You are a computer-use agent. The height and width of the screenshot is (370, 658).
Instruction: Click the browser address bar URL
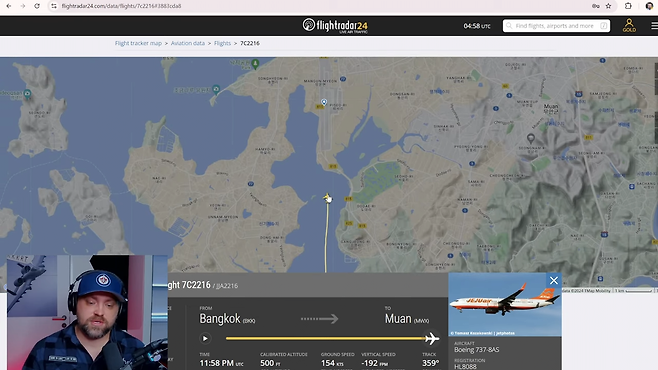pyautogui.click(x=121, y=6)
